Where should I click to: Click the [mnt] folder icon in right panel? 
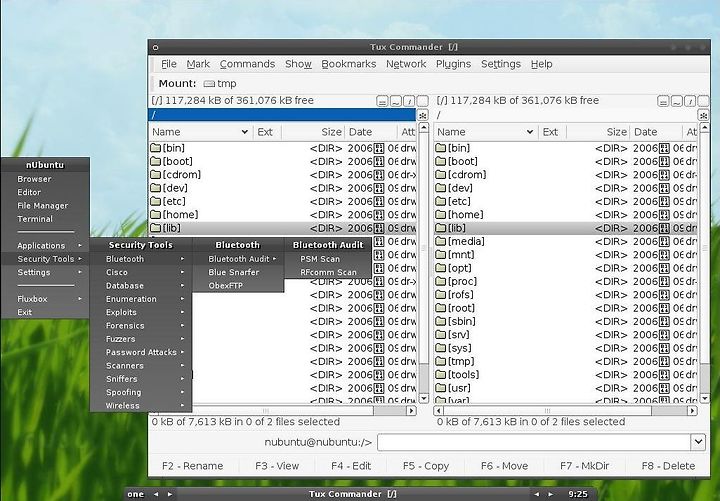click(x=441, y=254)
